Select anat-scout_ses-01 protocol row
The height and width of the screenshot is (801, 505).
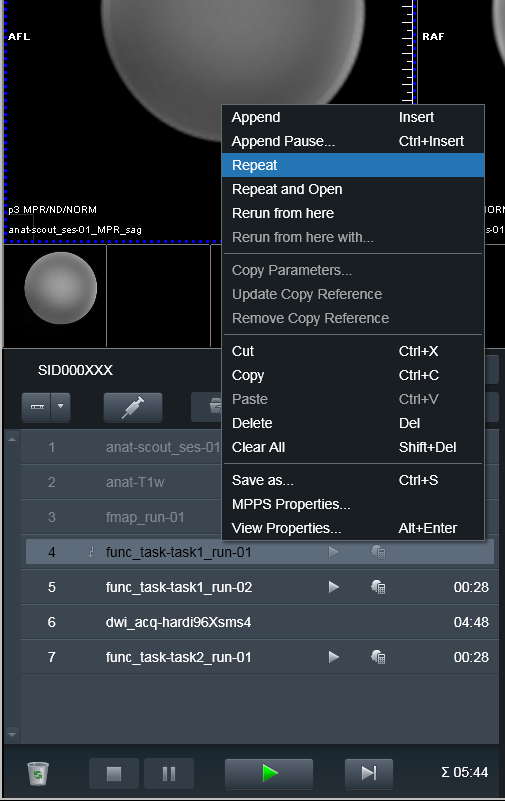[x=122, y=447]
